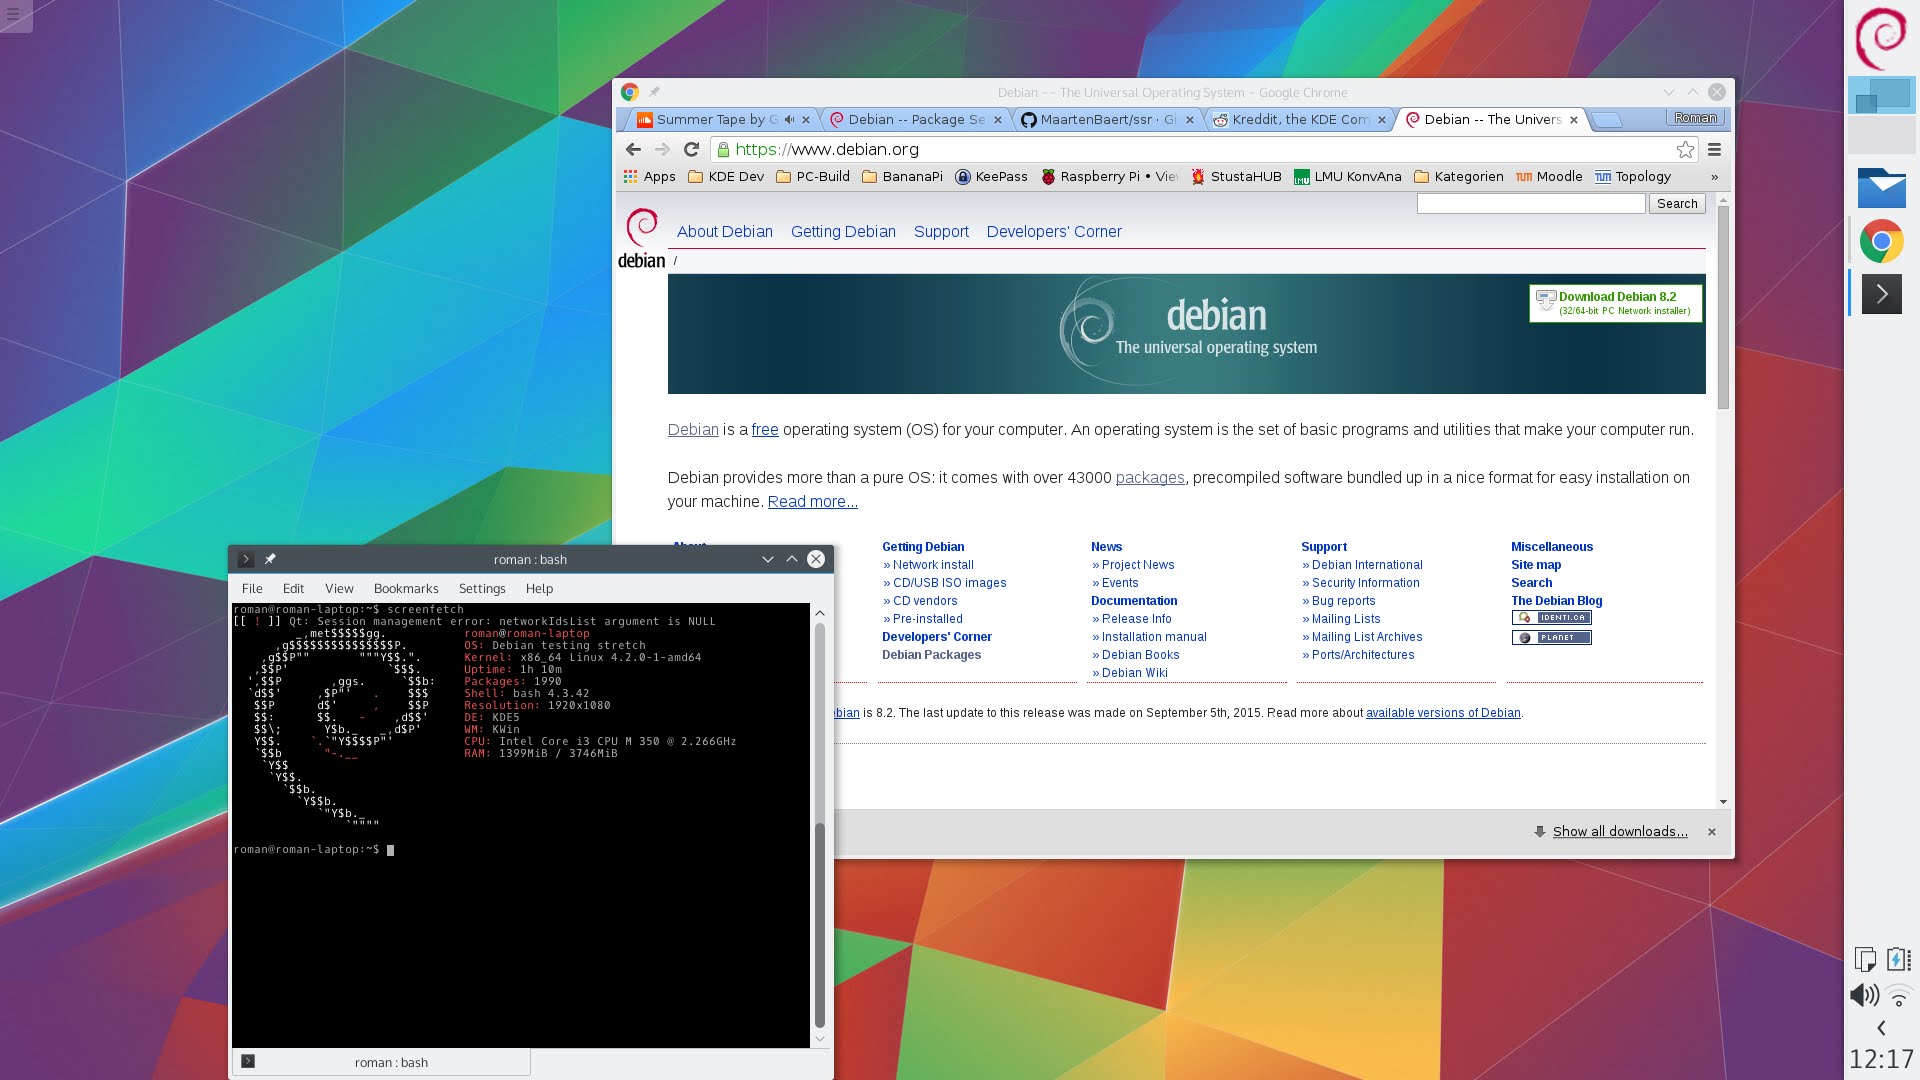Open the battery status tray icon
This screenshot has width=1920, height=1080.
pos(1898,959)
